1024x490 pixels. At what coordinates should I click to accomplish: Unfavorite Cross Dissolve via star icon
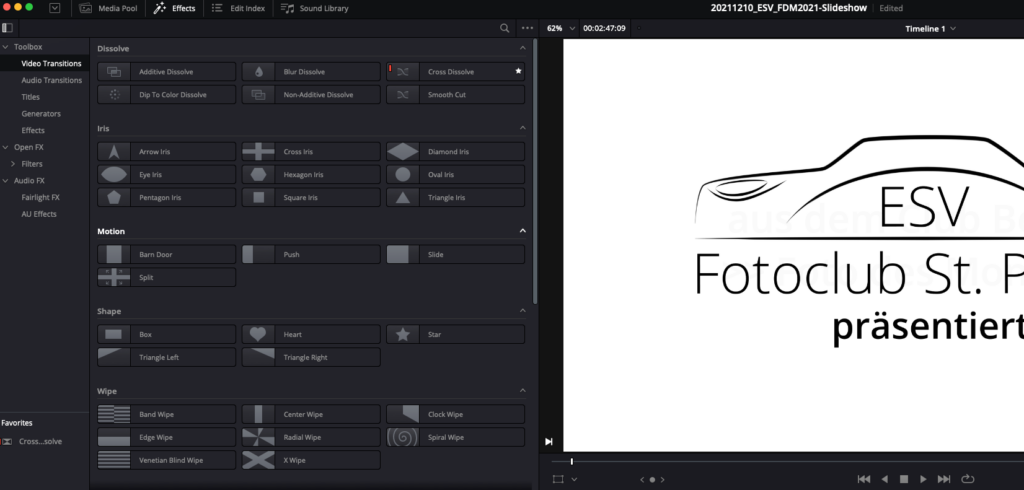click(x=519, y=71)
